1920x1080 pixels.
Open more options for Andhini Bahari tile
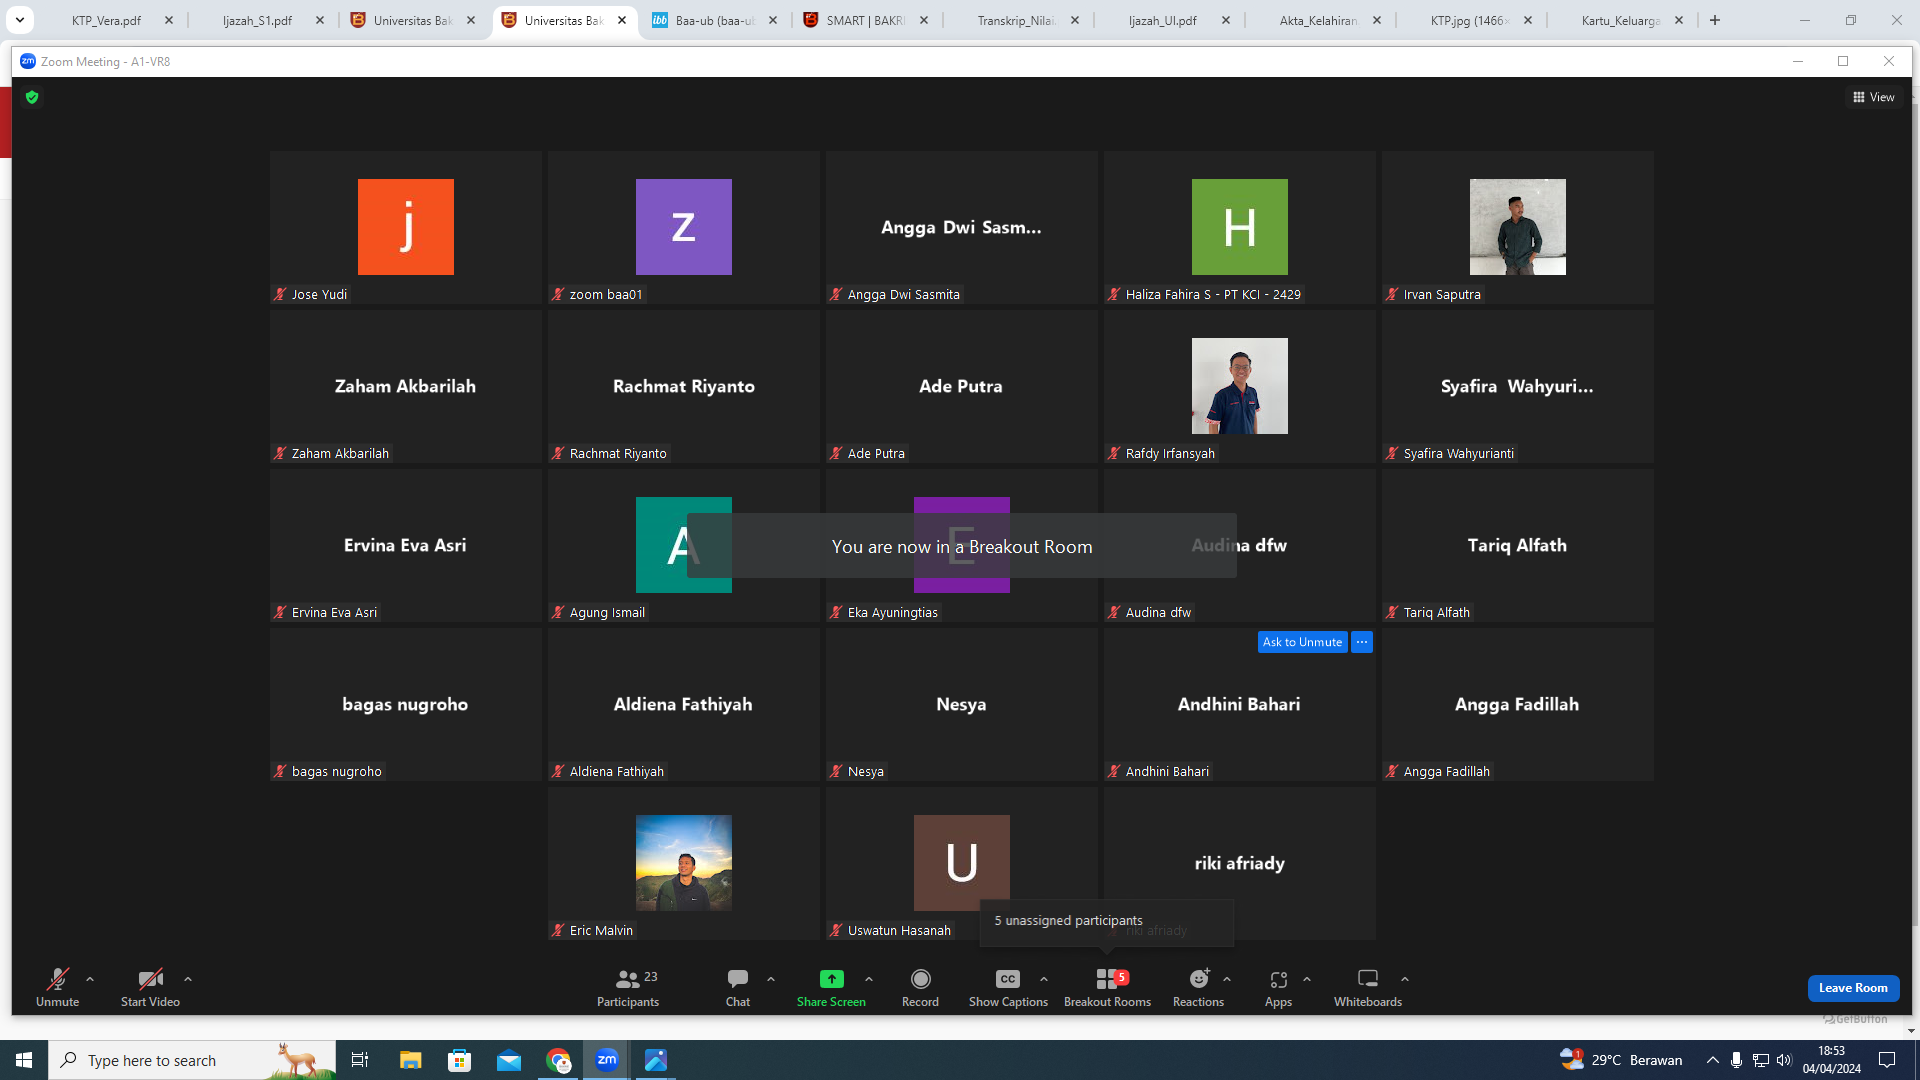pyautogui.click(x=1362, y=642)
